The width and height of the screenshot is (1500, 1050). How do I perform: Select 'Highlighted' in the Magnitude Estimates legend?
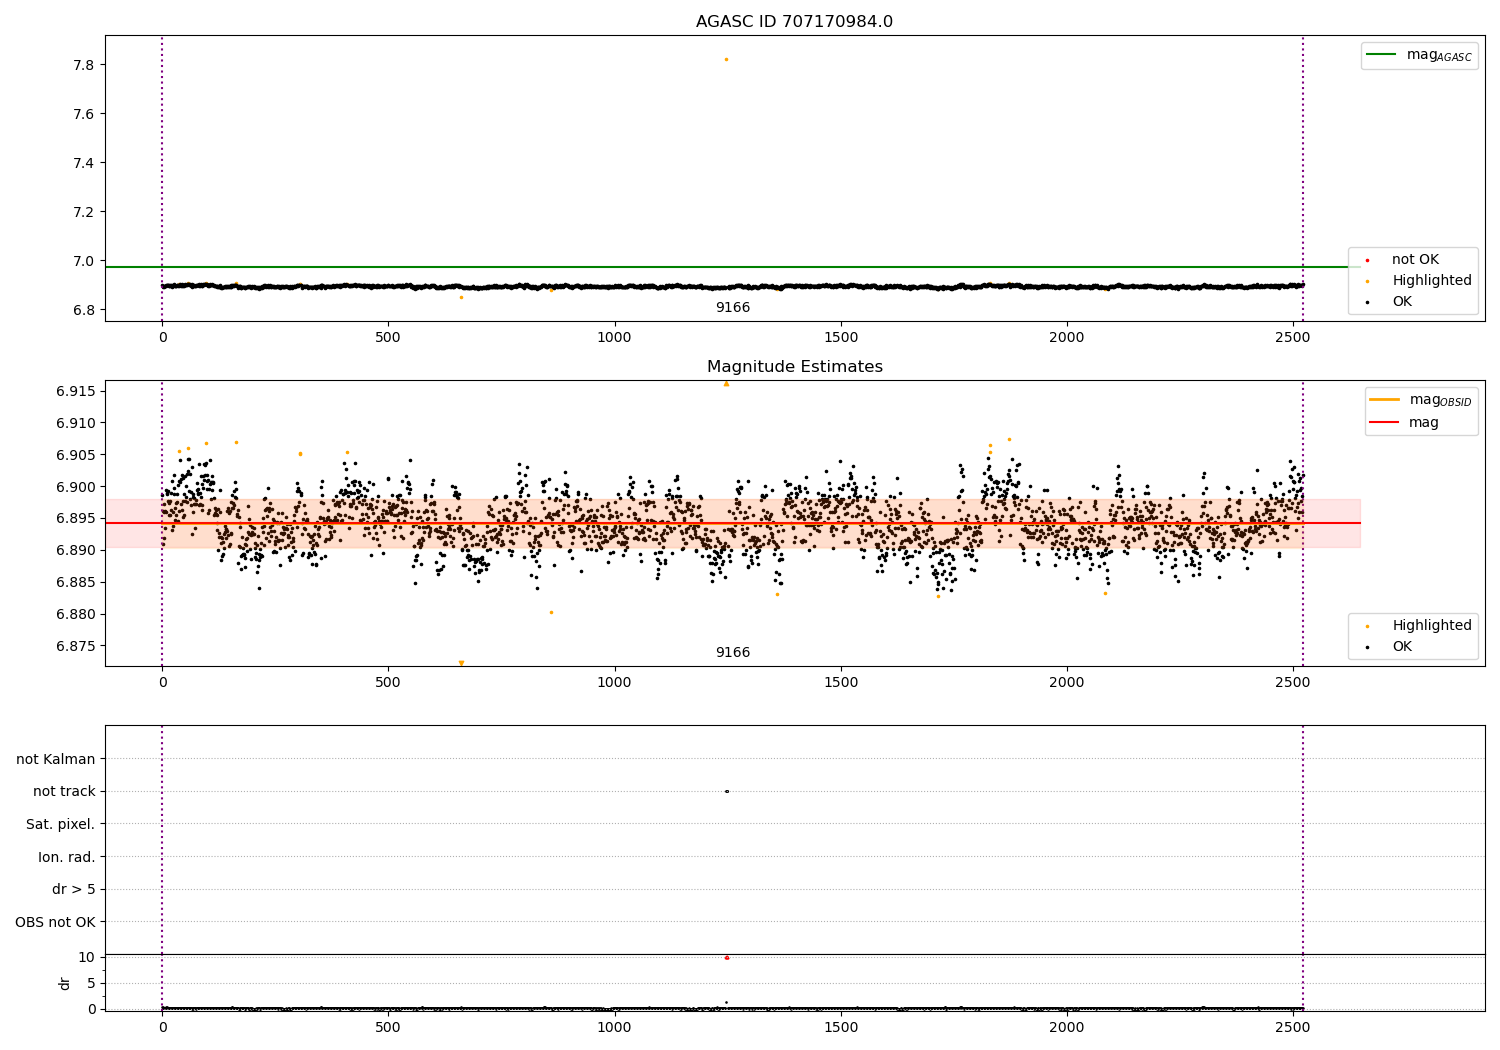(1419, 626)
